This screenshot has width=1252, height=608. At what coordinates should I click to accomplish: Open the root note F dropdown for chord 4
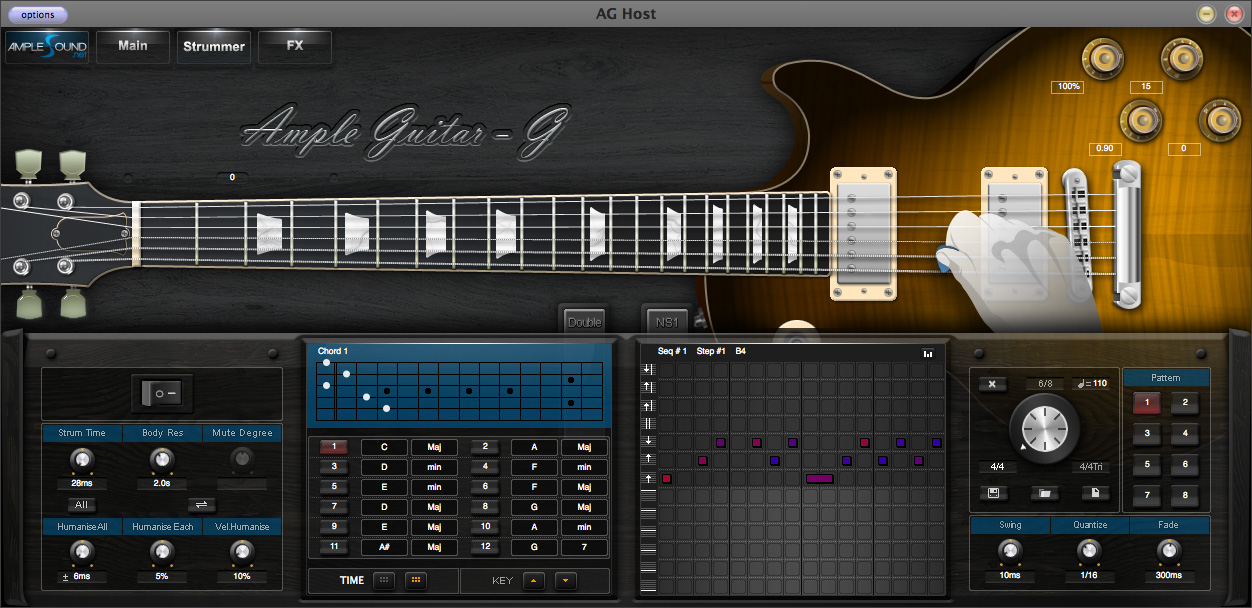click(534, 467)
